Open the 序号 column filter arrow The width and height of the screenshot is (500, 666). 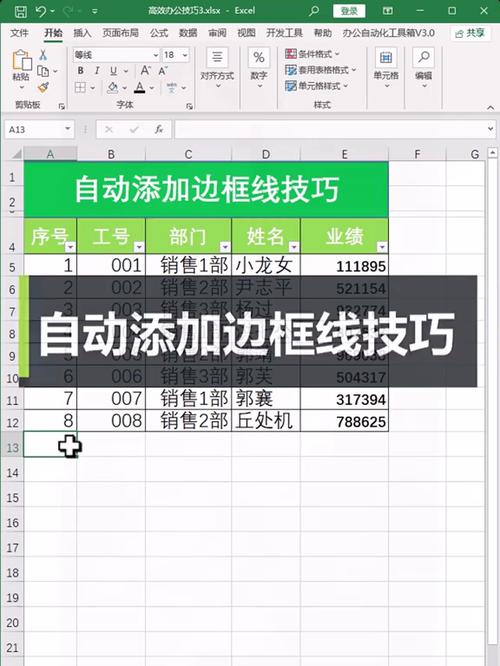71,247
